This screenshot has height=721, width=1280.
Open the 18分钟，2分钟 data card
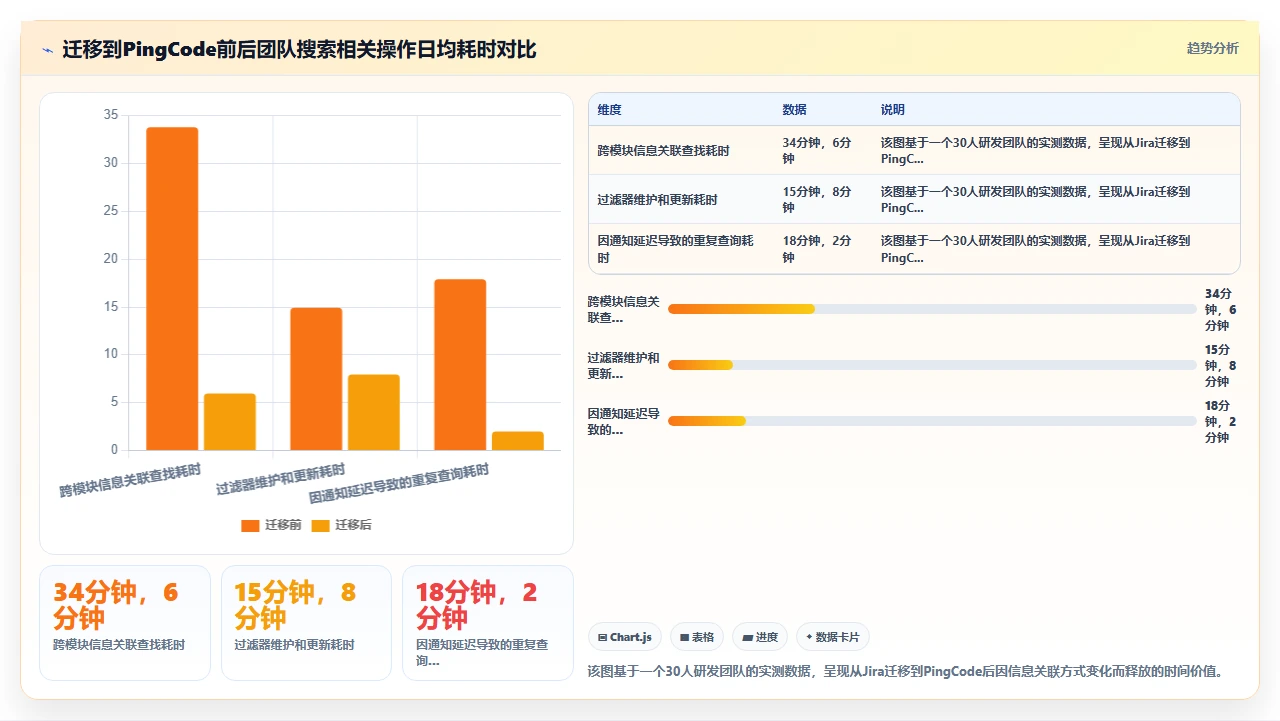pos(488,623)
